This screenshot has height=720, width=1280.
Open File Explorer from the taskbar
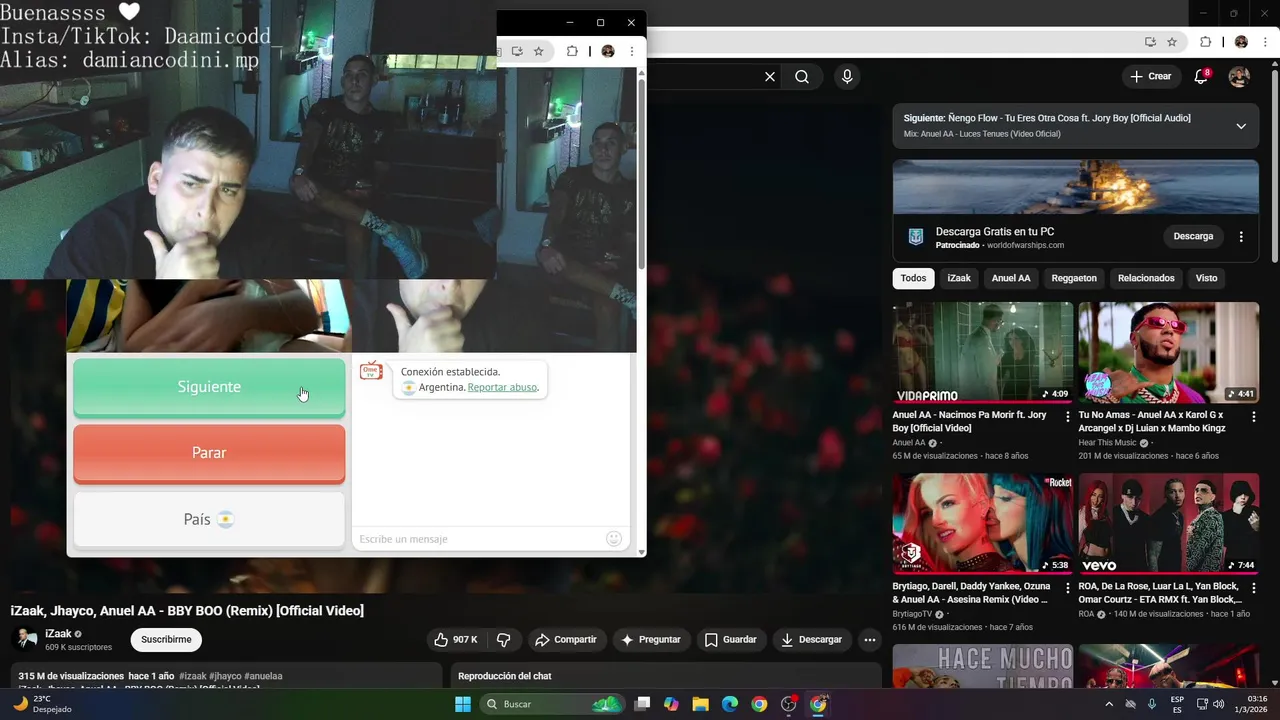pyautogui.click(x=700, y=704)
